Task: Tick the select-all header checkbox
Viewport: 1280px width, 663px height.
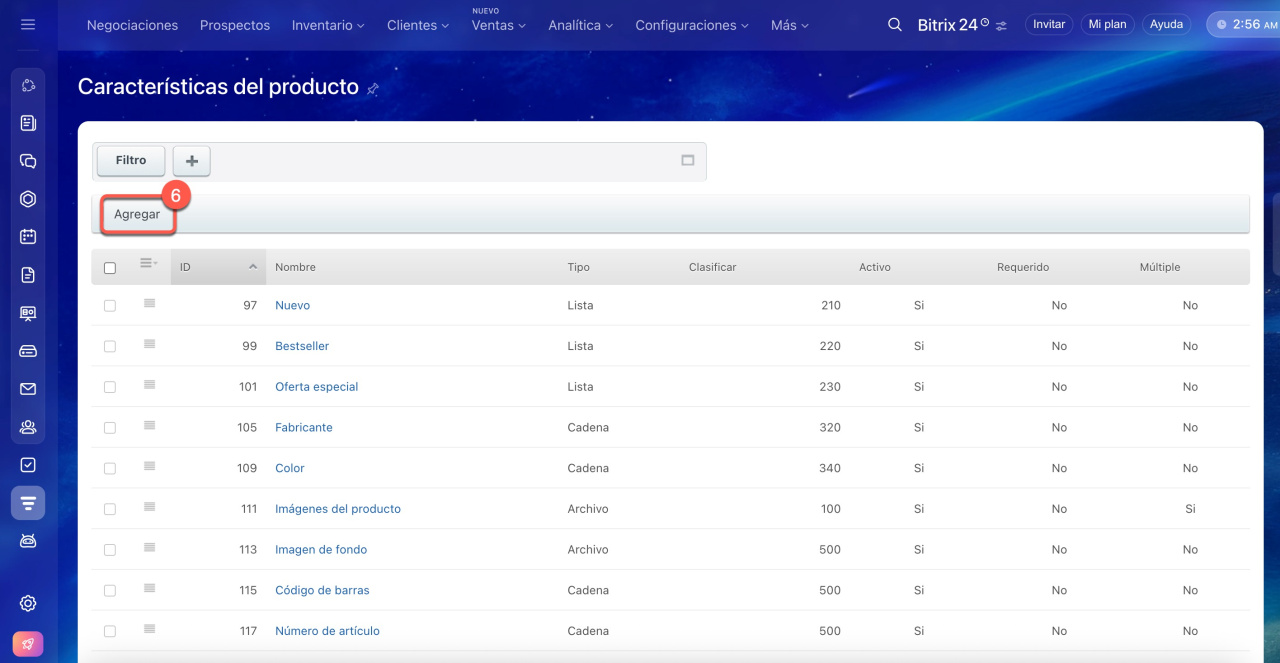Action: 110,268
